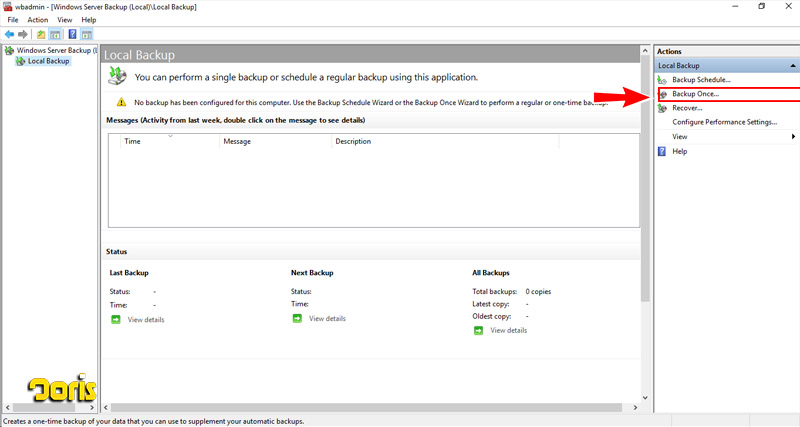Click the blue Help toolbar icon
800x427 pixels.
pos(72,34)
